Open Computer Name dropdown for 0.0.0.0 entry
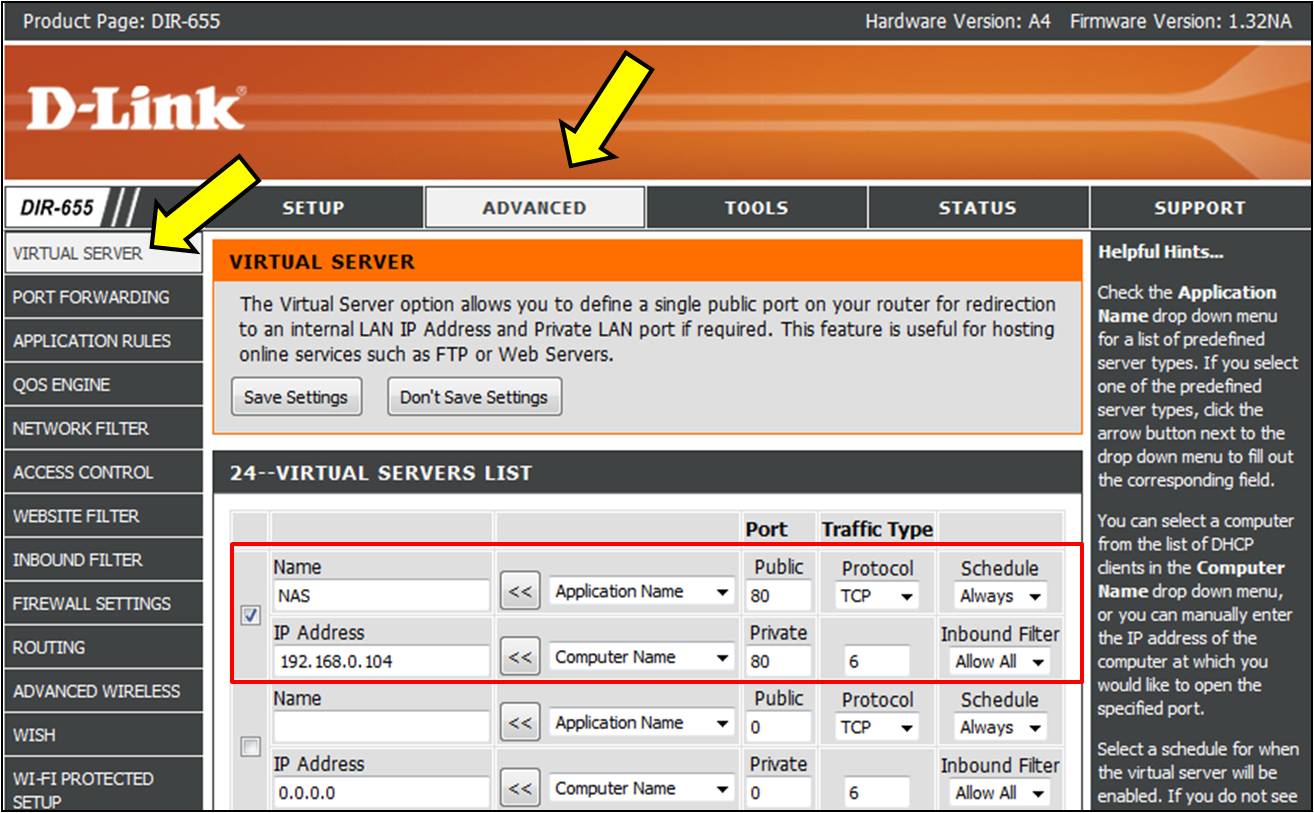The width and height of the screenshot is (1314, 813). pyautogui.click(x=643, y=789)
